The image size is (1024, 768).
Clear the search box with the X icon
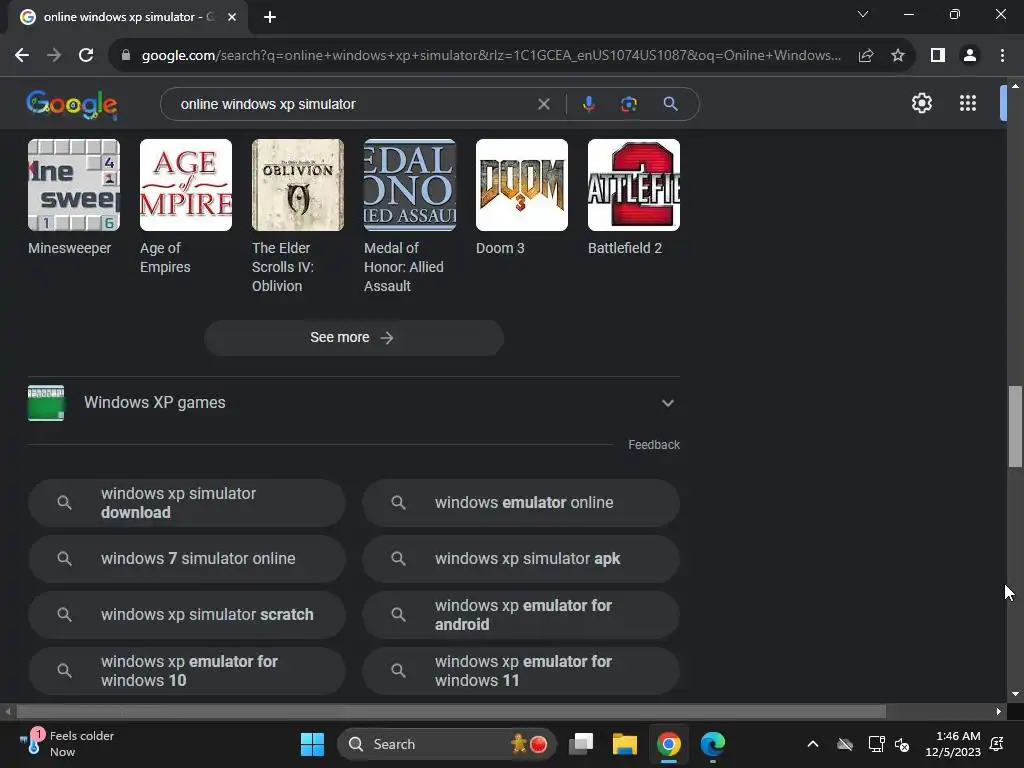(x=543, y=104)
